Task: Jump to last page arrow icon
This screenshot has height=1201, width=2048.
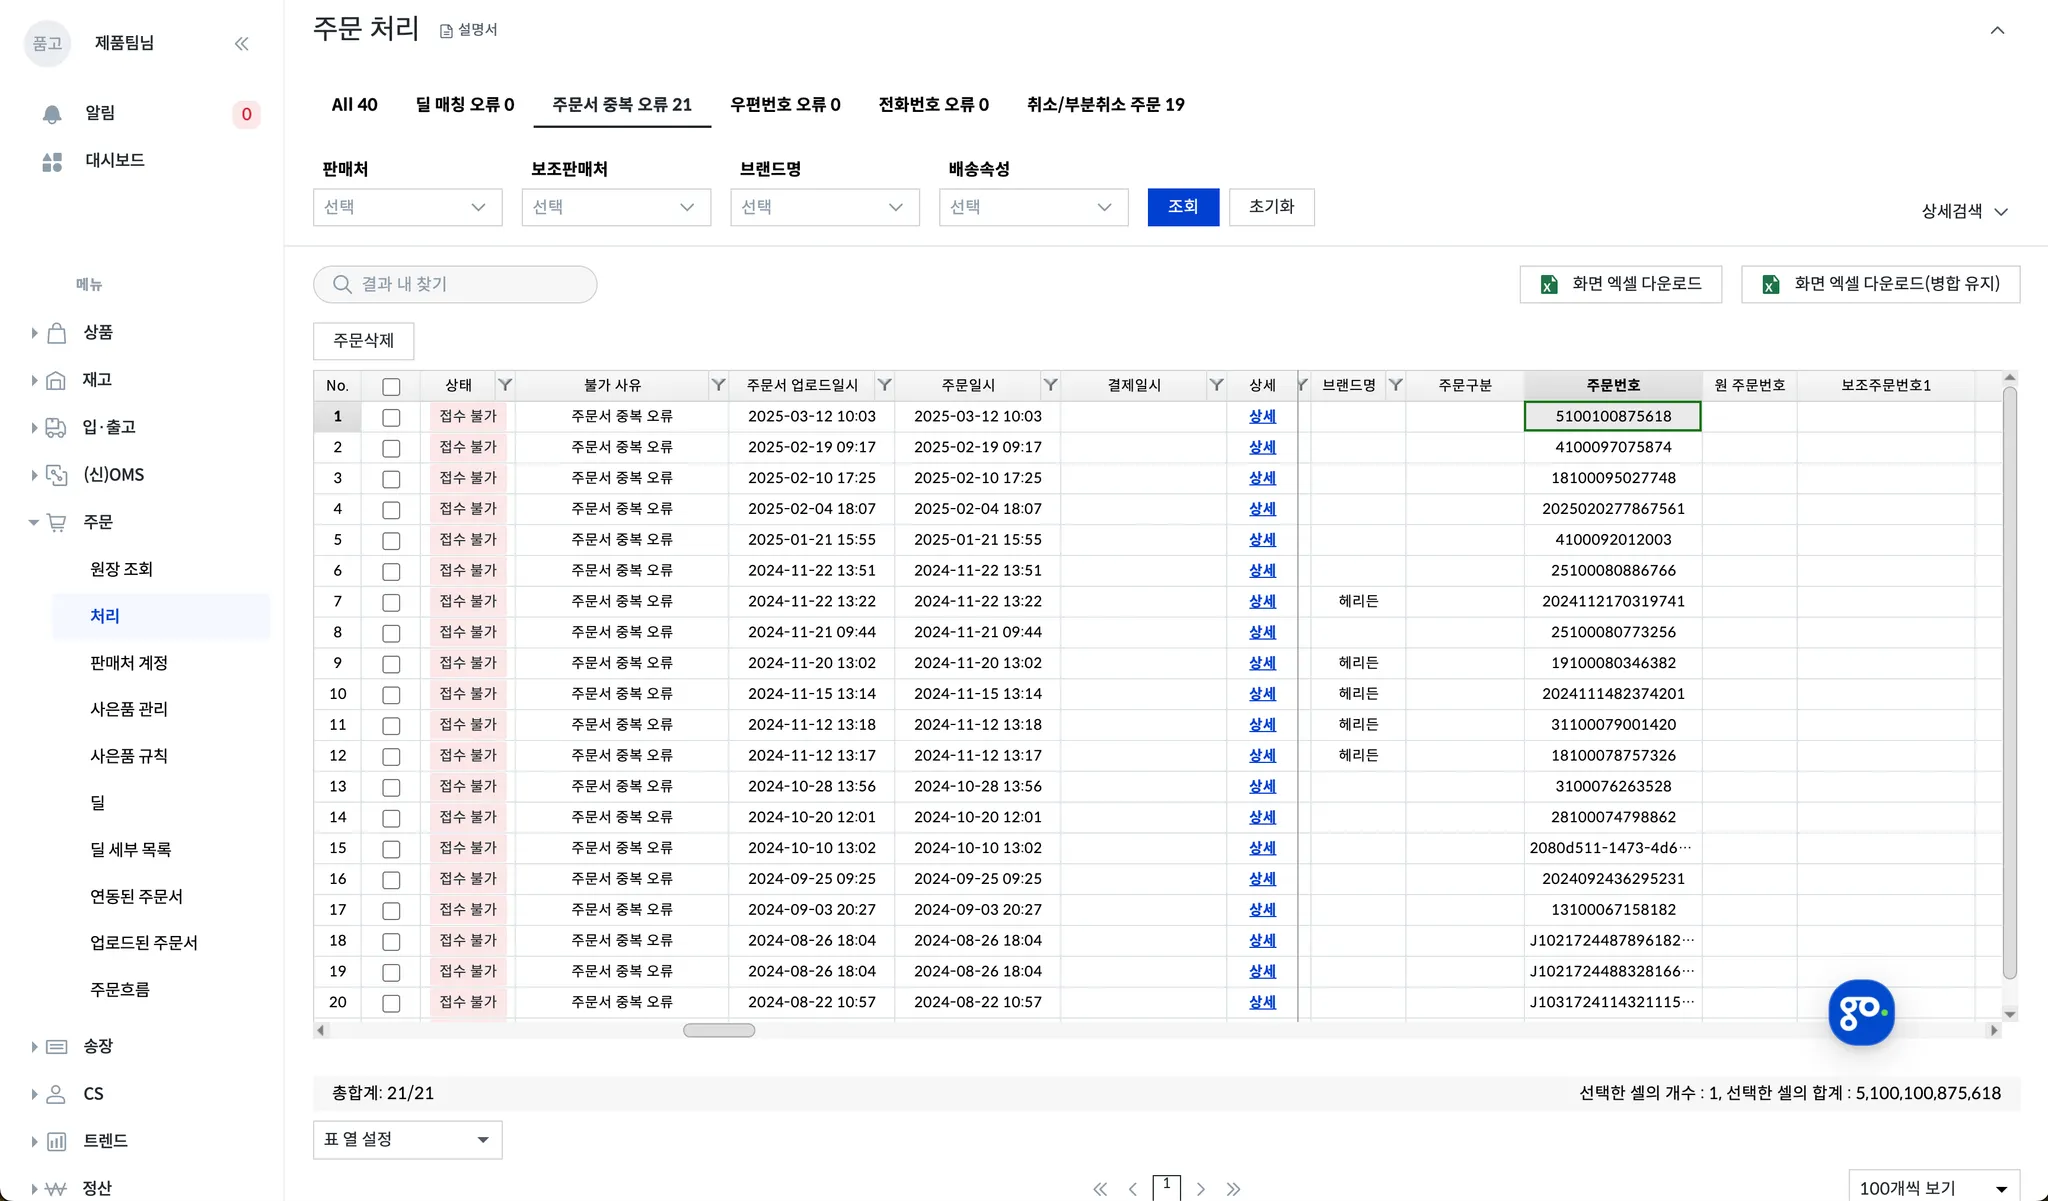Action: pos(1233,1189)
